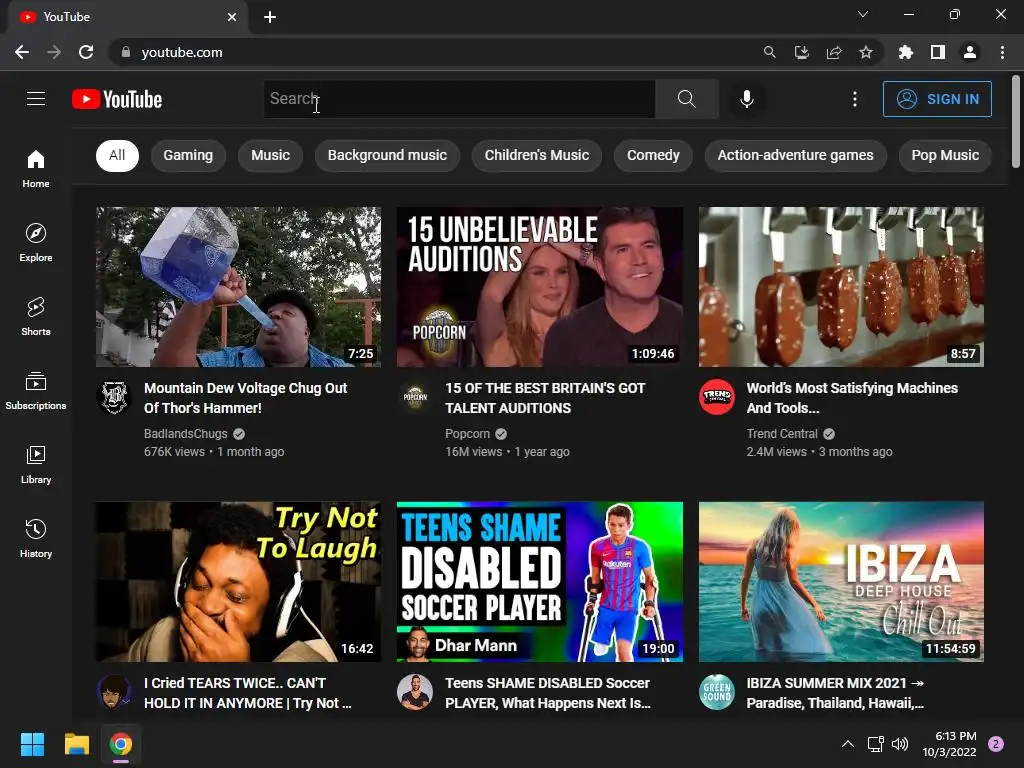Play Try Not To Laugh thumbnail
The image size is (1024, 768).
coord(238,582)
